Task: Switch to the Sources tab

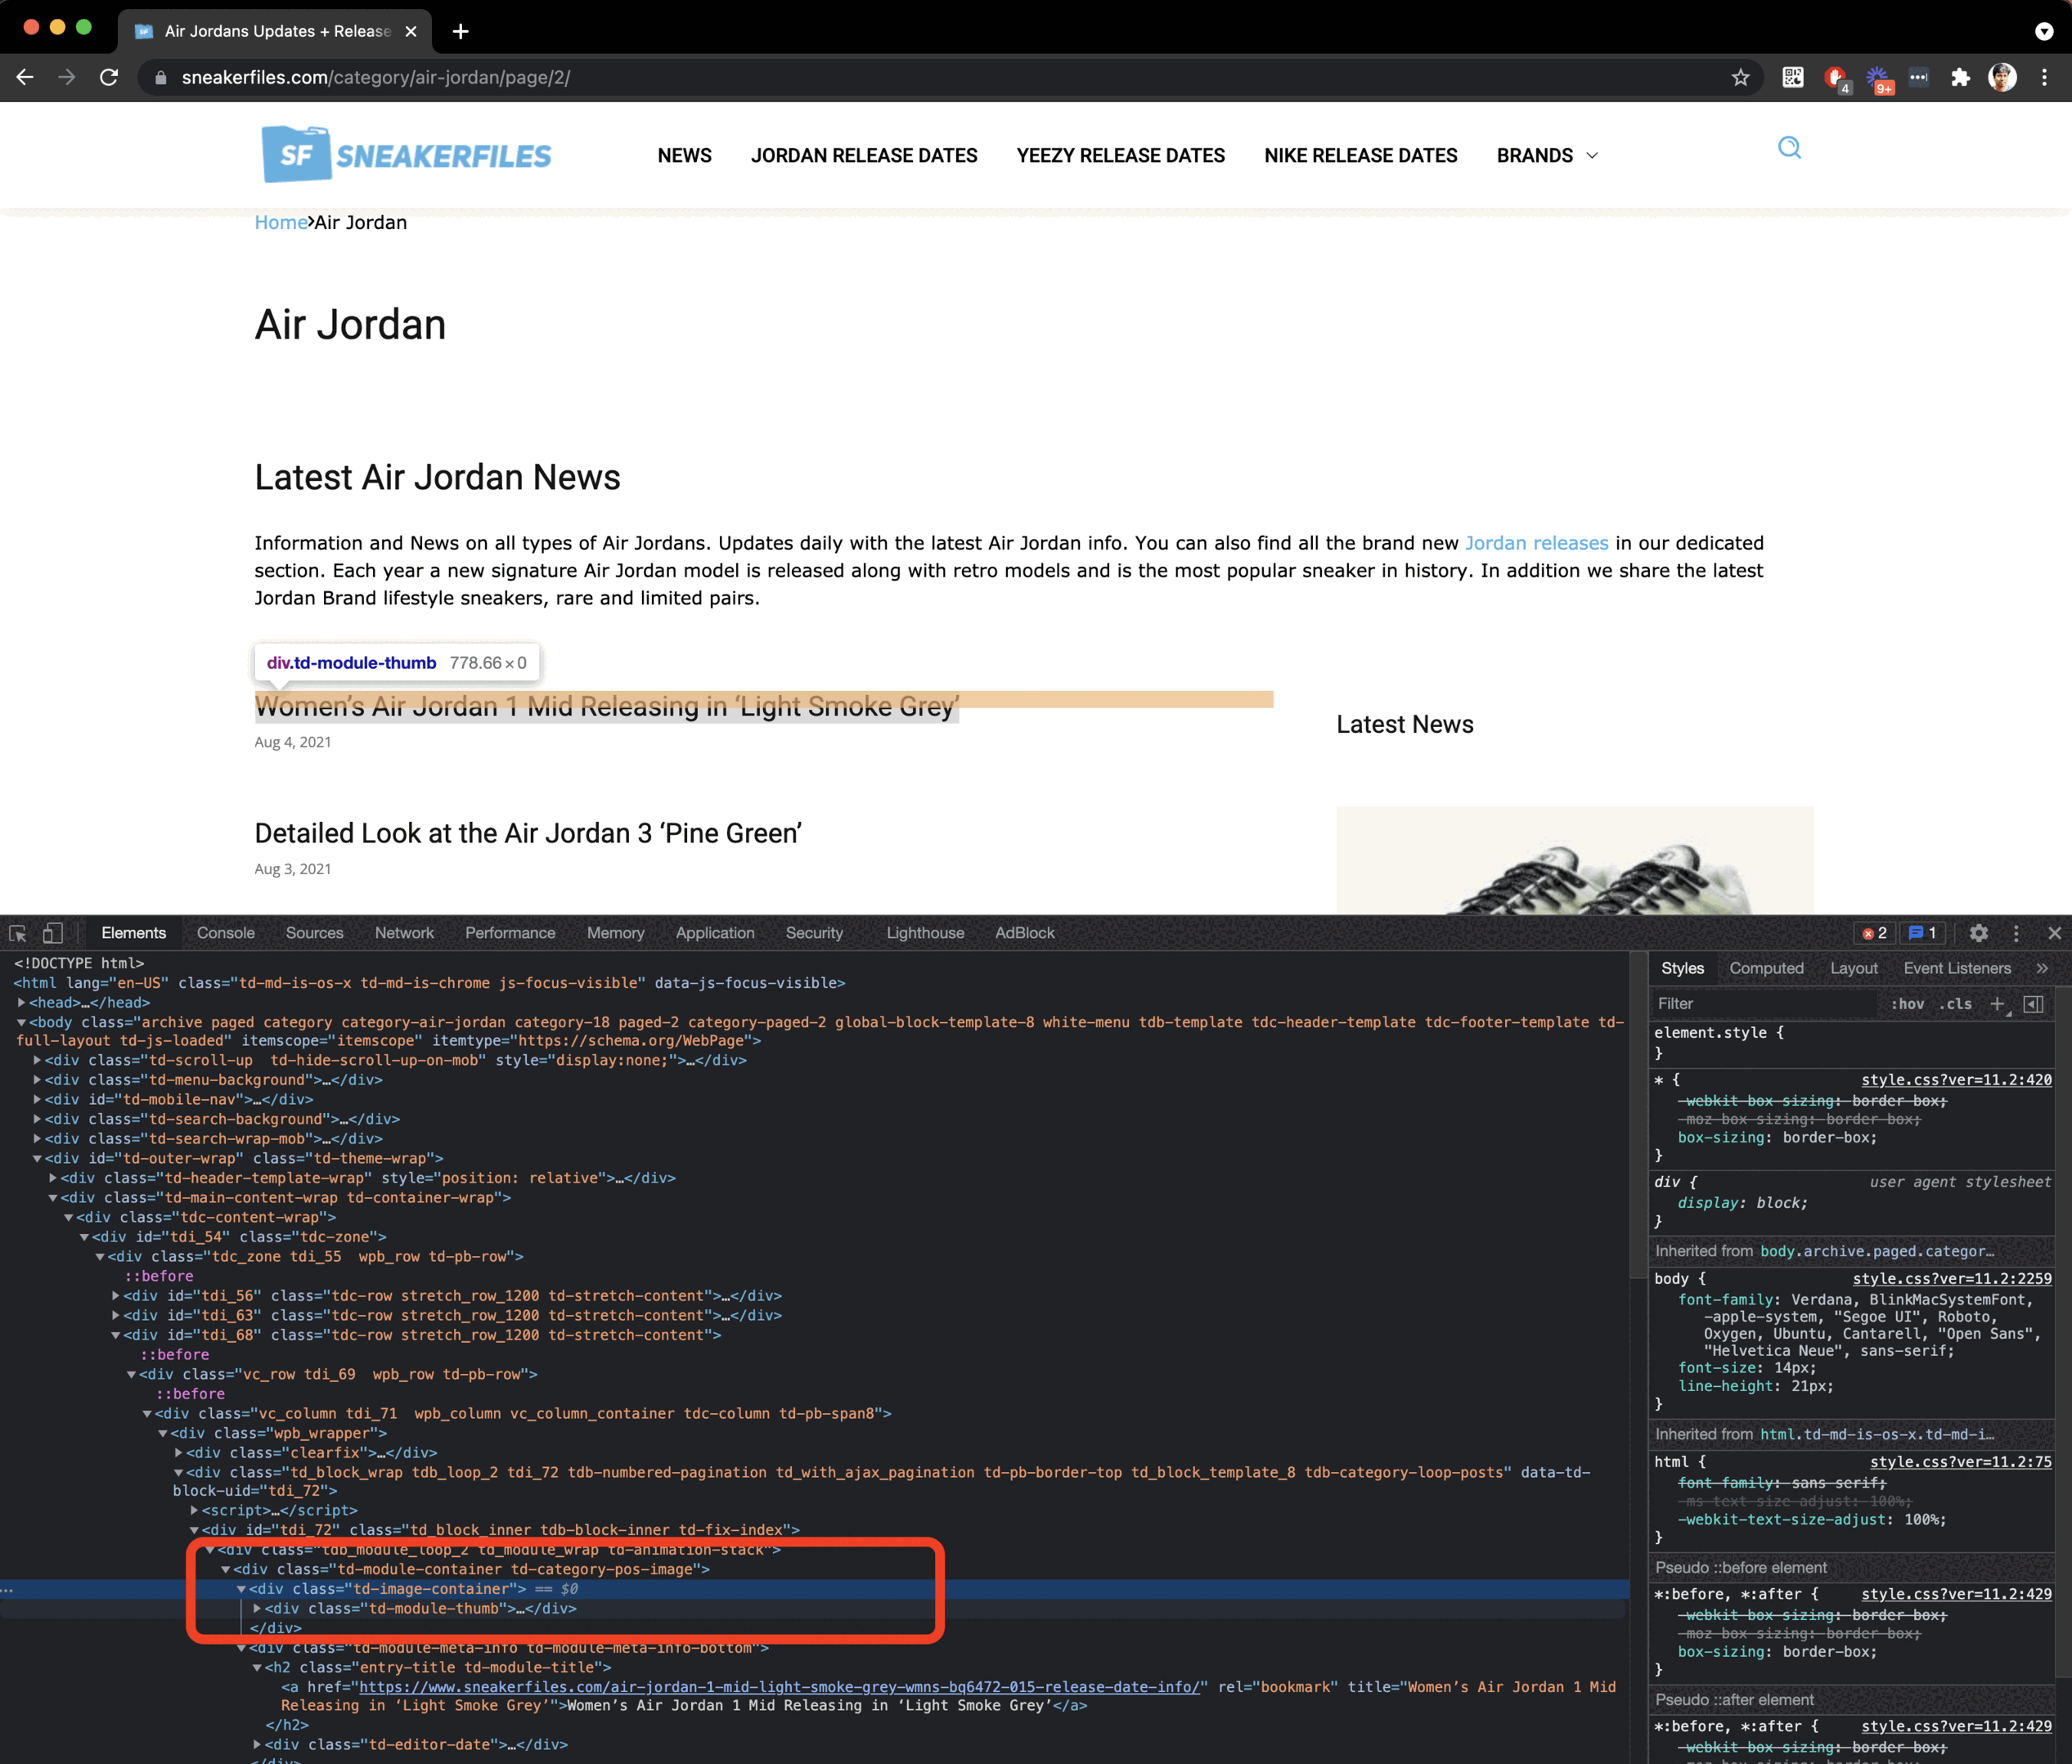Action: click(x=315, y=933)
